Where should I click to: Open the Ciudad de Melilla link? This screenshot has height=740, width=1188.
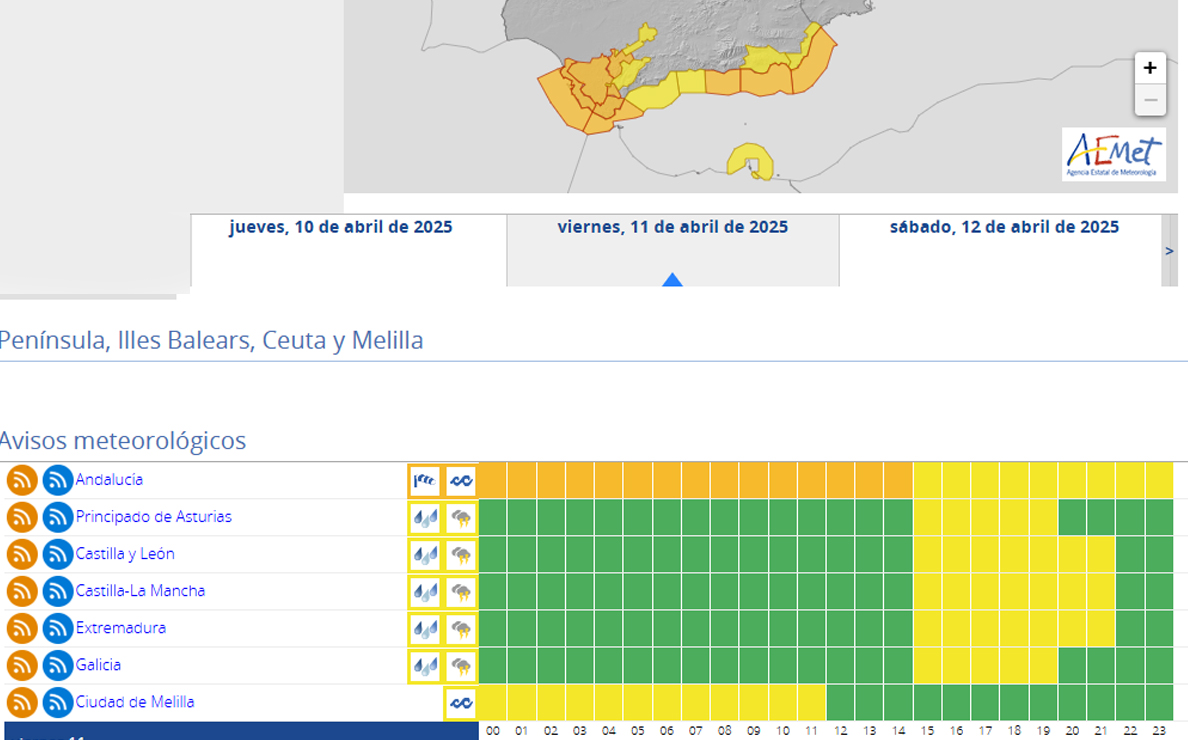point(135,702)
